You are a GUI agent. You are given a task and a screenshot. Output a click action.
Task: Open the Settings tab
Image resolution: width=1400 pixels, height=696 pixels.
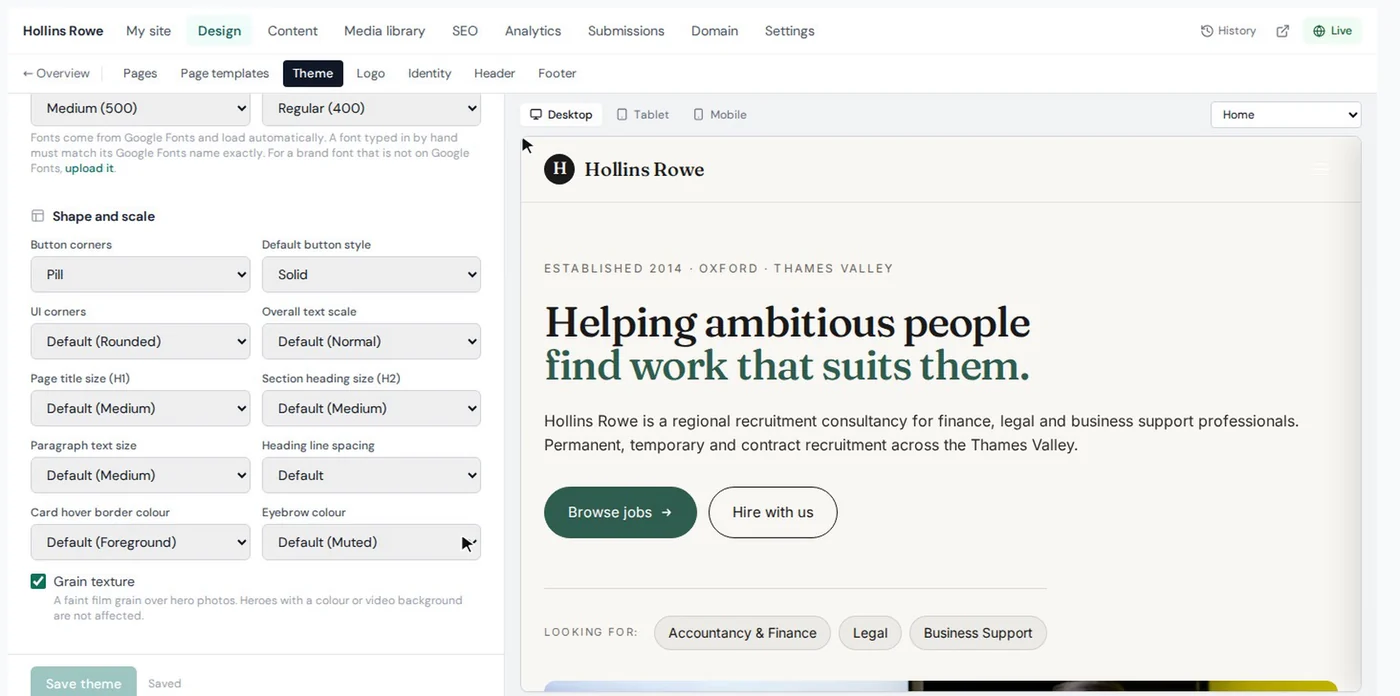point(789,31)
